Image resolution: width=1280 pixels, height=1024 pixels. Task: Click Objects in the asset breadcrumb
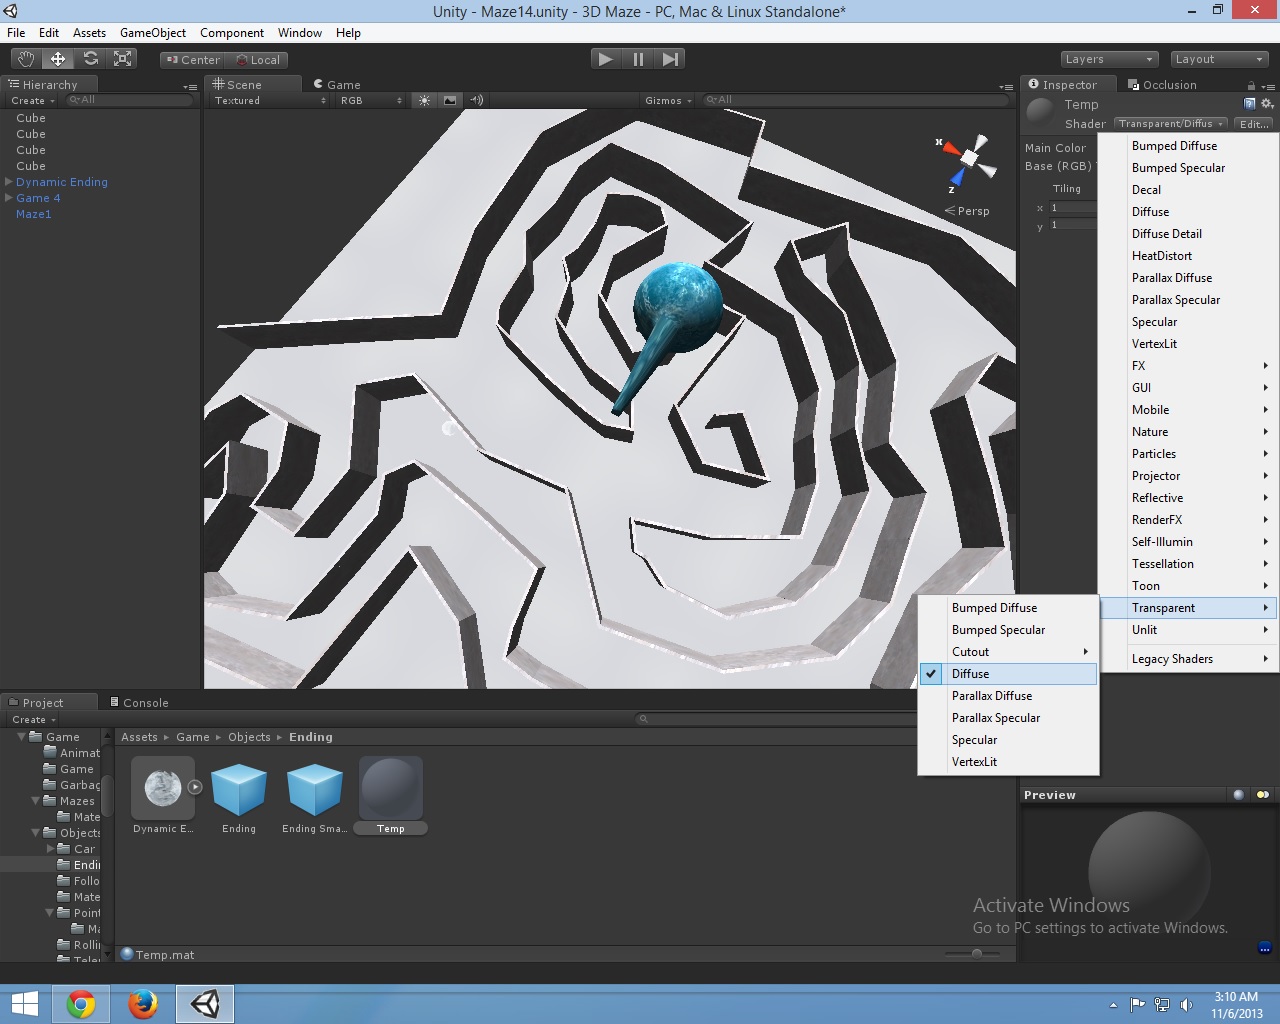[x=249, y=737]
